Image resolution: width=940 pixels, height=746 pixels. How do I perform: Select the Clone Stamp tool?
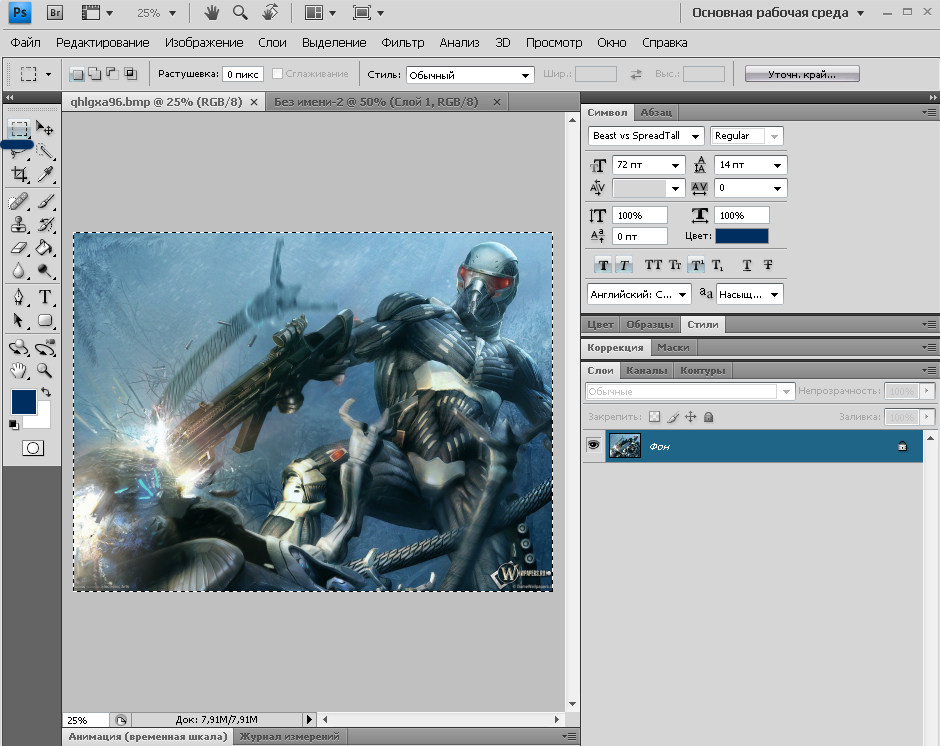point(19,225)
